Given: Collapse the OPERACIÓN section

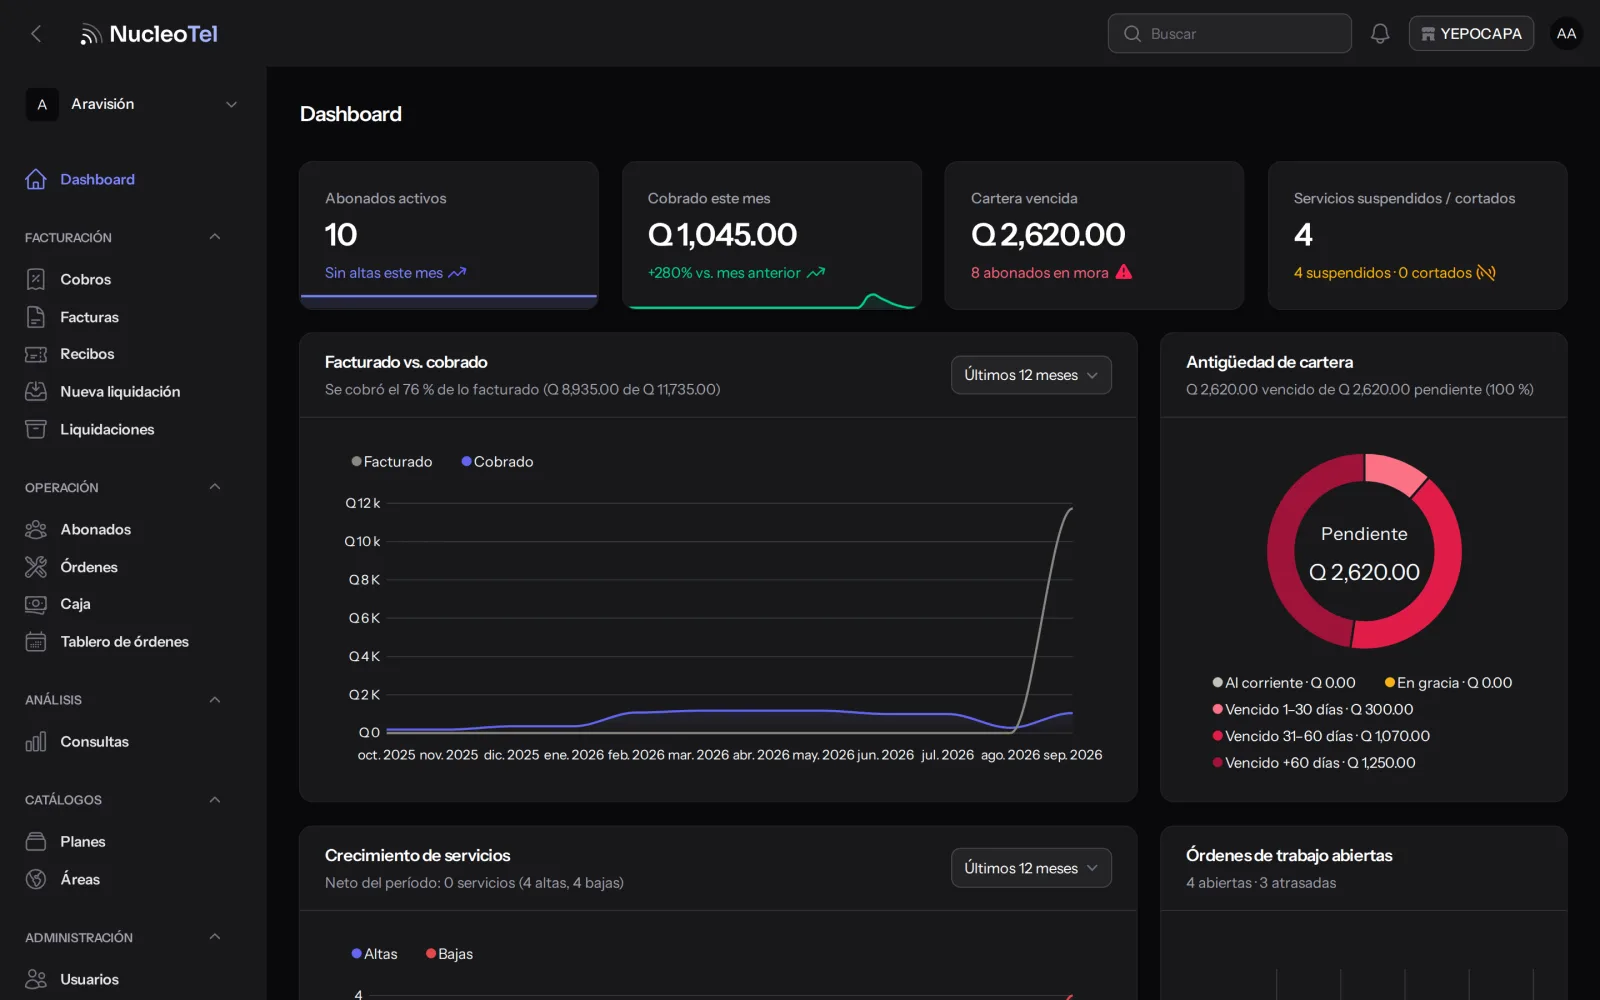Looking at the screenshot, I should coord(214,487).
